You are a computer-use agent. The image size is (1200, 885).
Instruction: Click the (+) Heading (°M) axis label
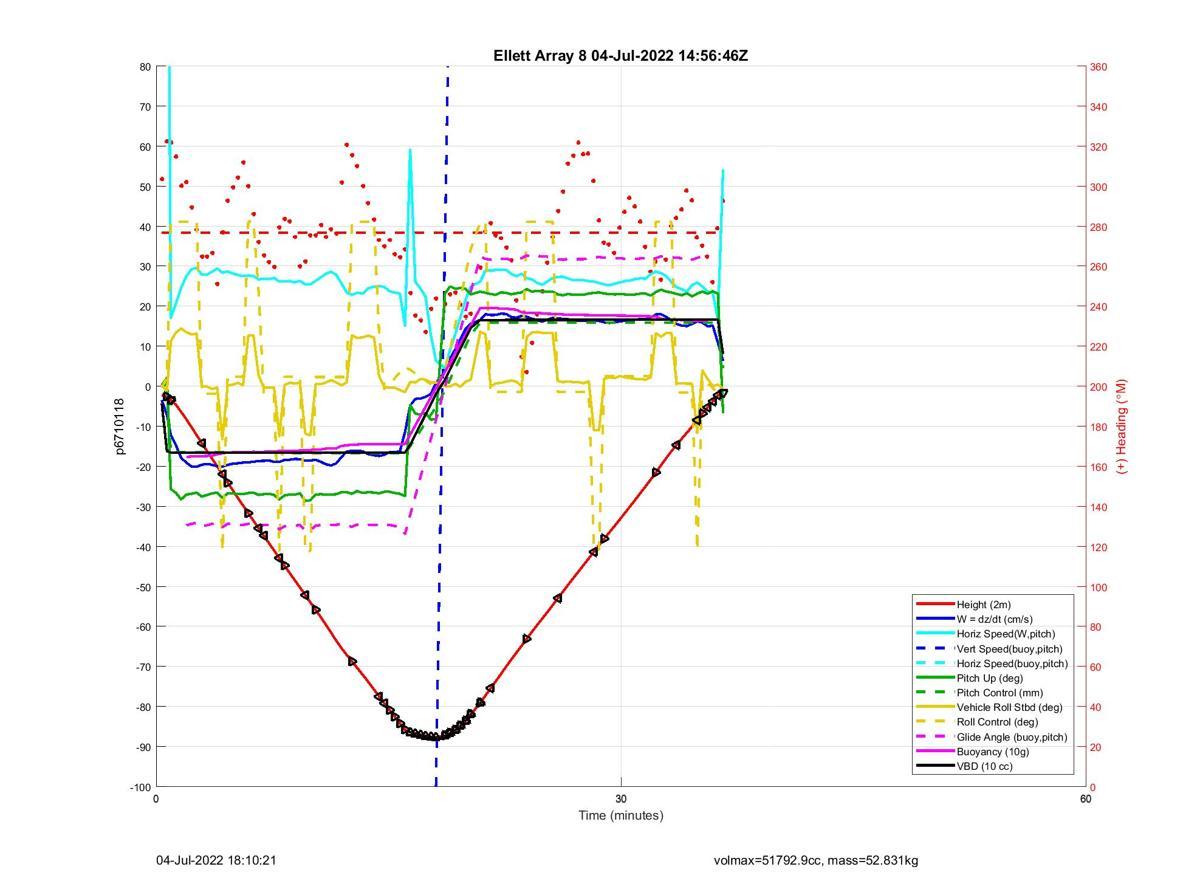point(1121,426)
